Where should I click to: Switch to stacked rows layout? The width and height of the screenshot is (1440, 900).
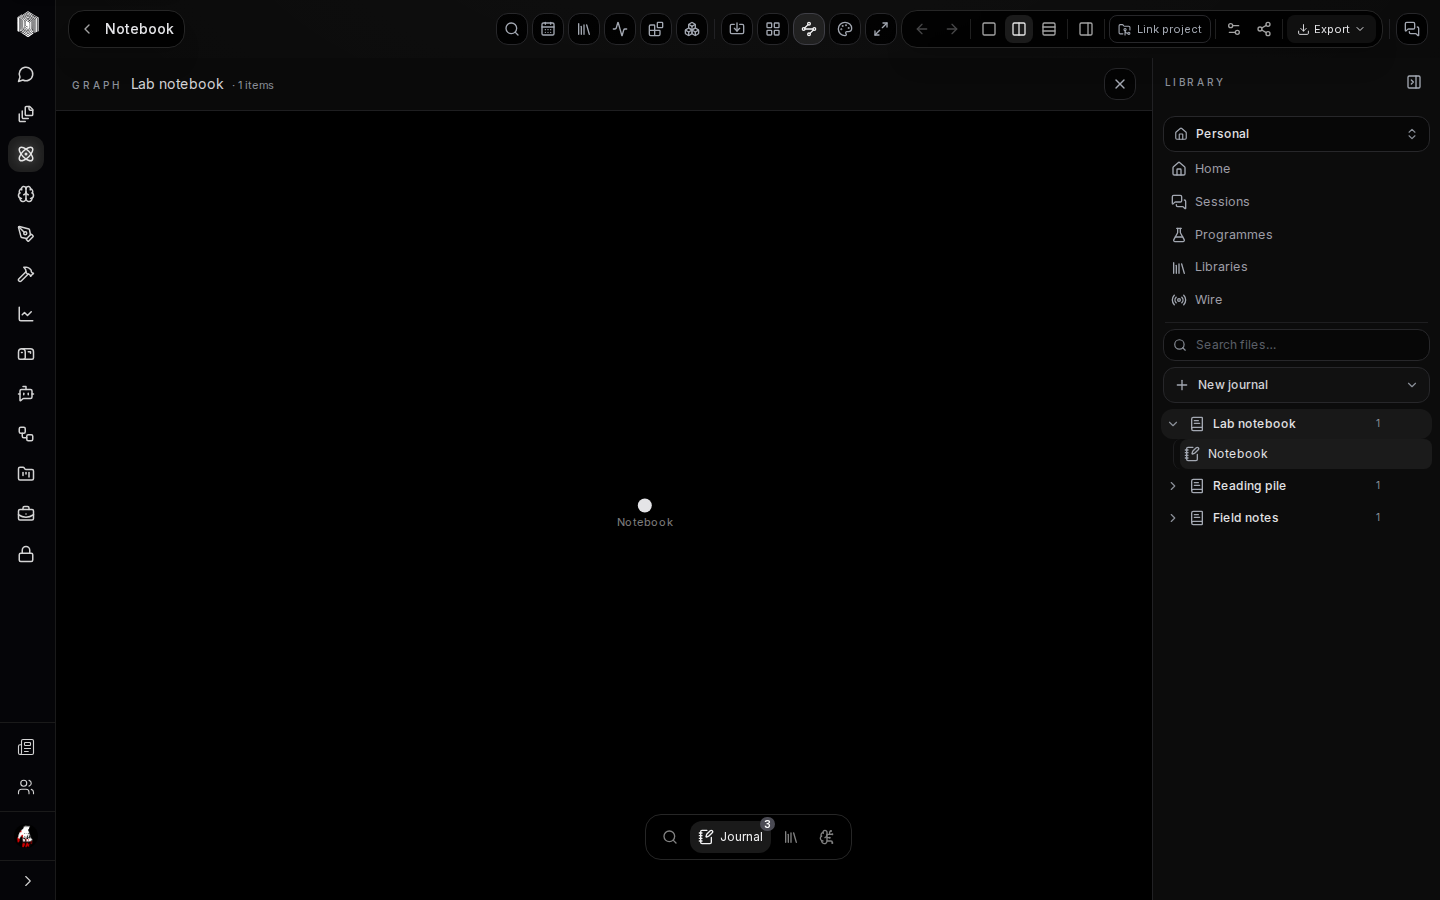1049,29
